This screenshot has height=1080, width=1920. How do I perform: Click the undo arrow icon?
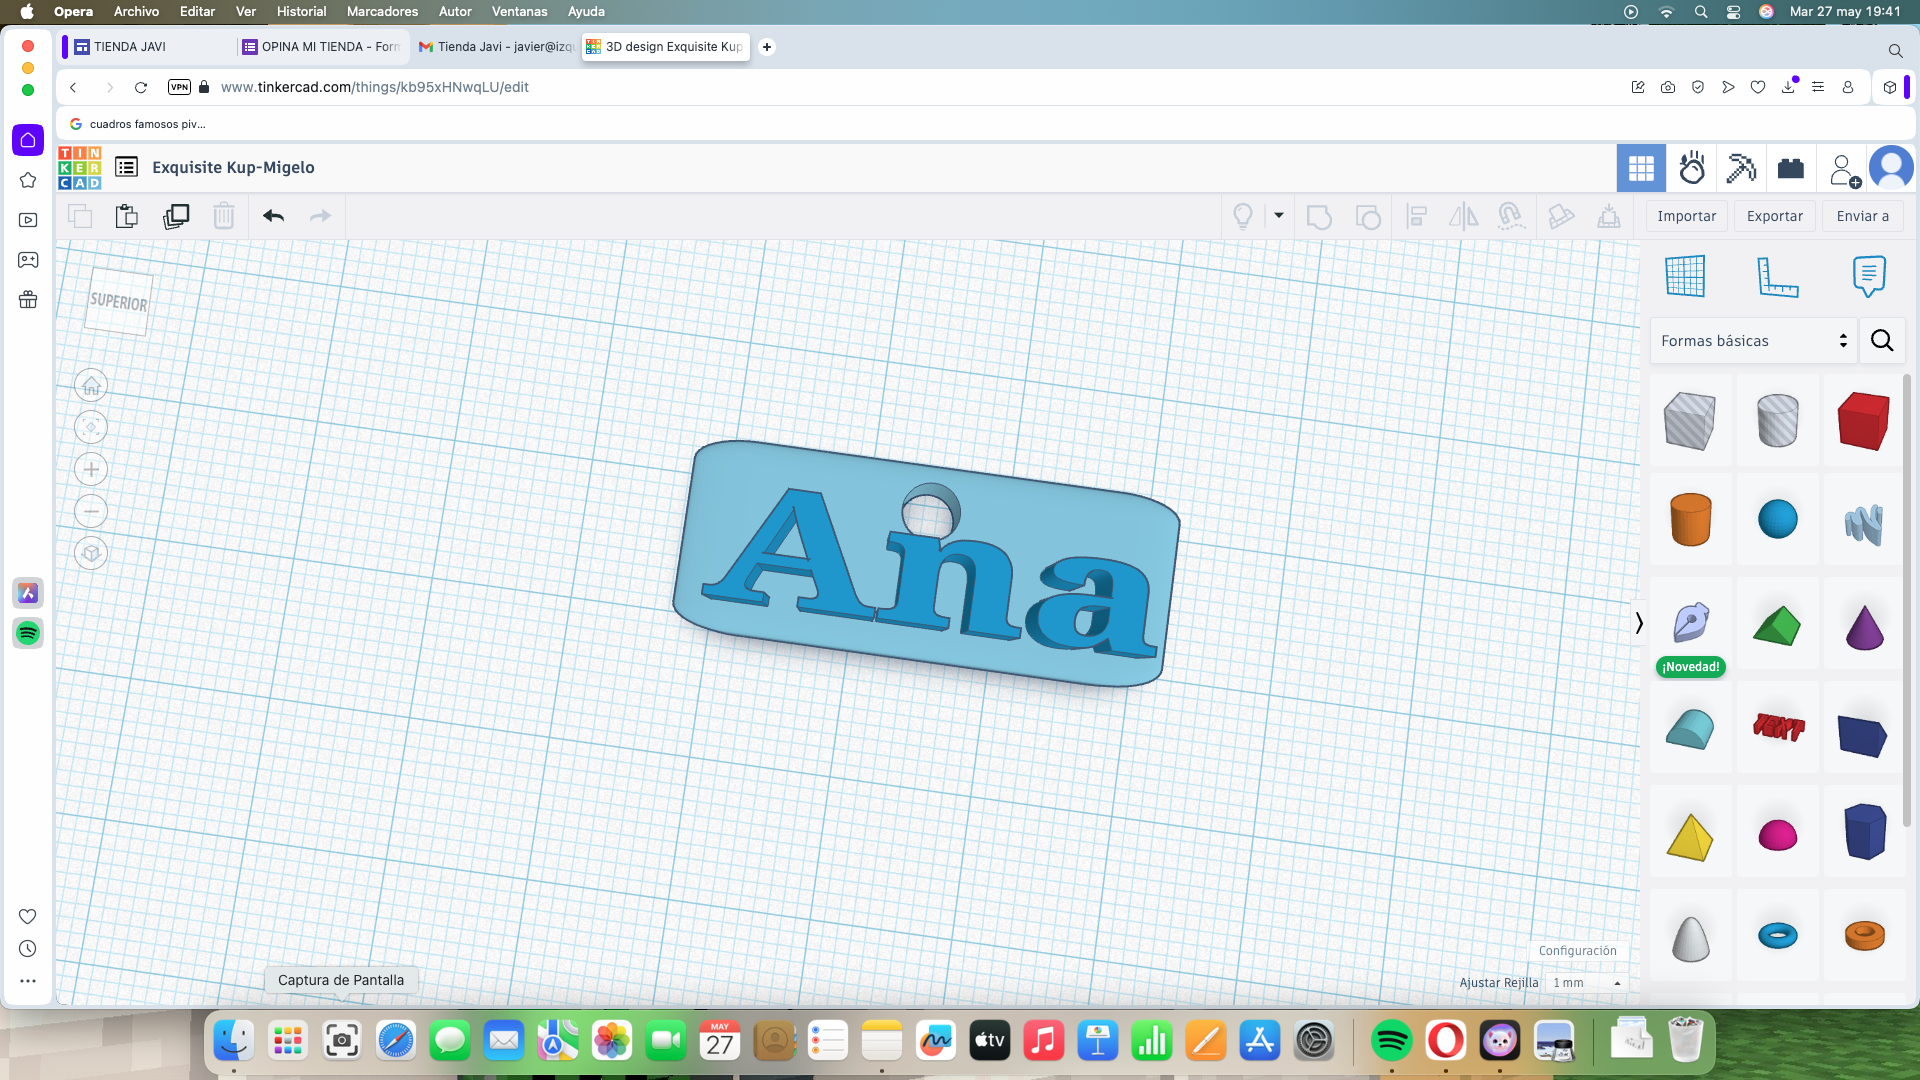pyautogui.click(x=273, y=216)
